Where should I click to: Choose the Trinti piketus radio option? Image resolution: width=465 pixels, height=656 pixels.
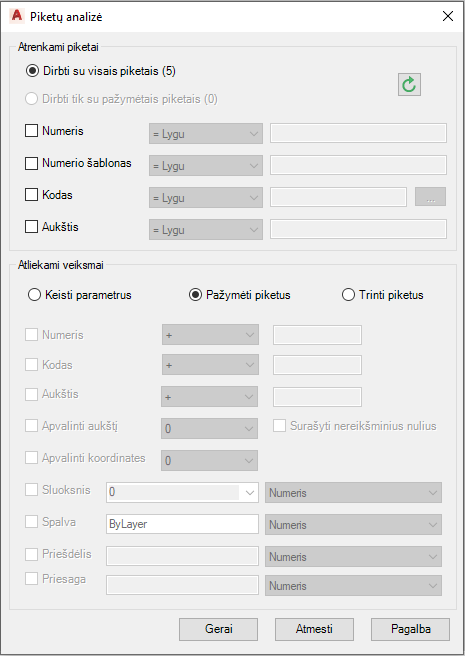[x=348, y=295]
